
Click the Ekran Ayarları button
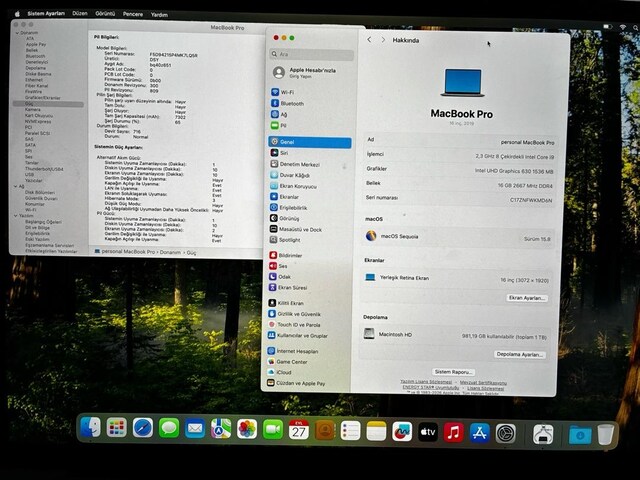(x=527, y=298)
